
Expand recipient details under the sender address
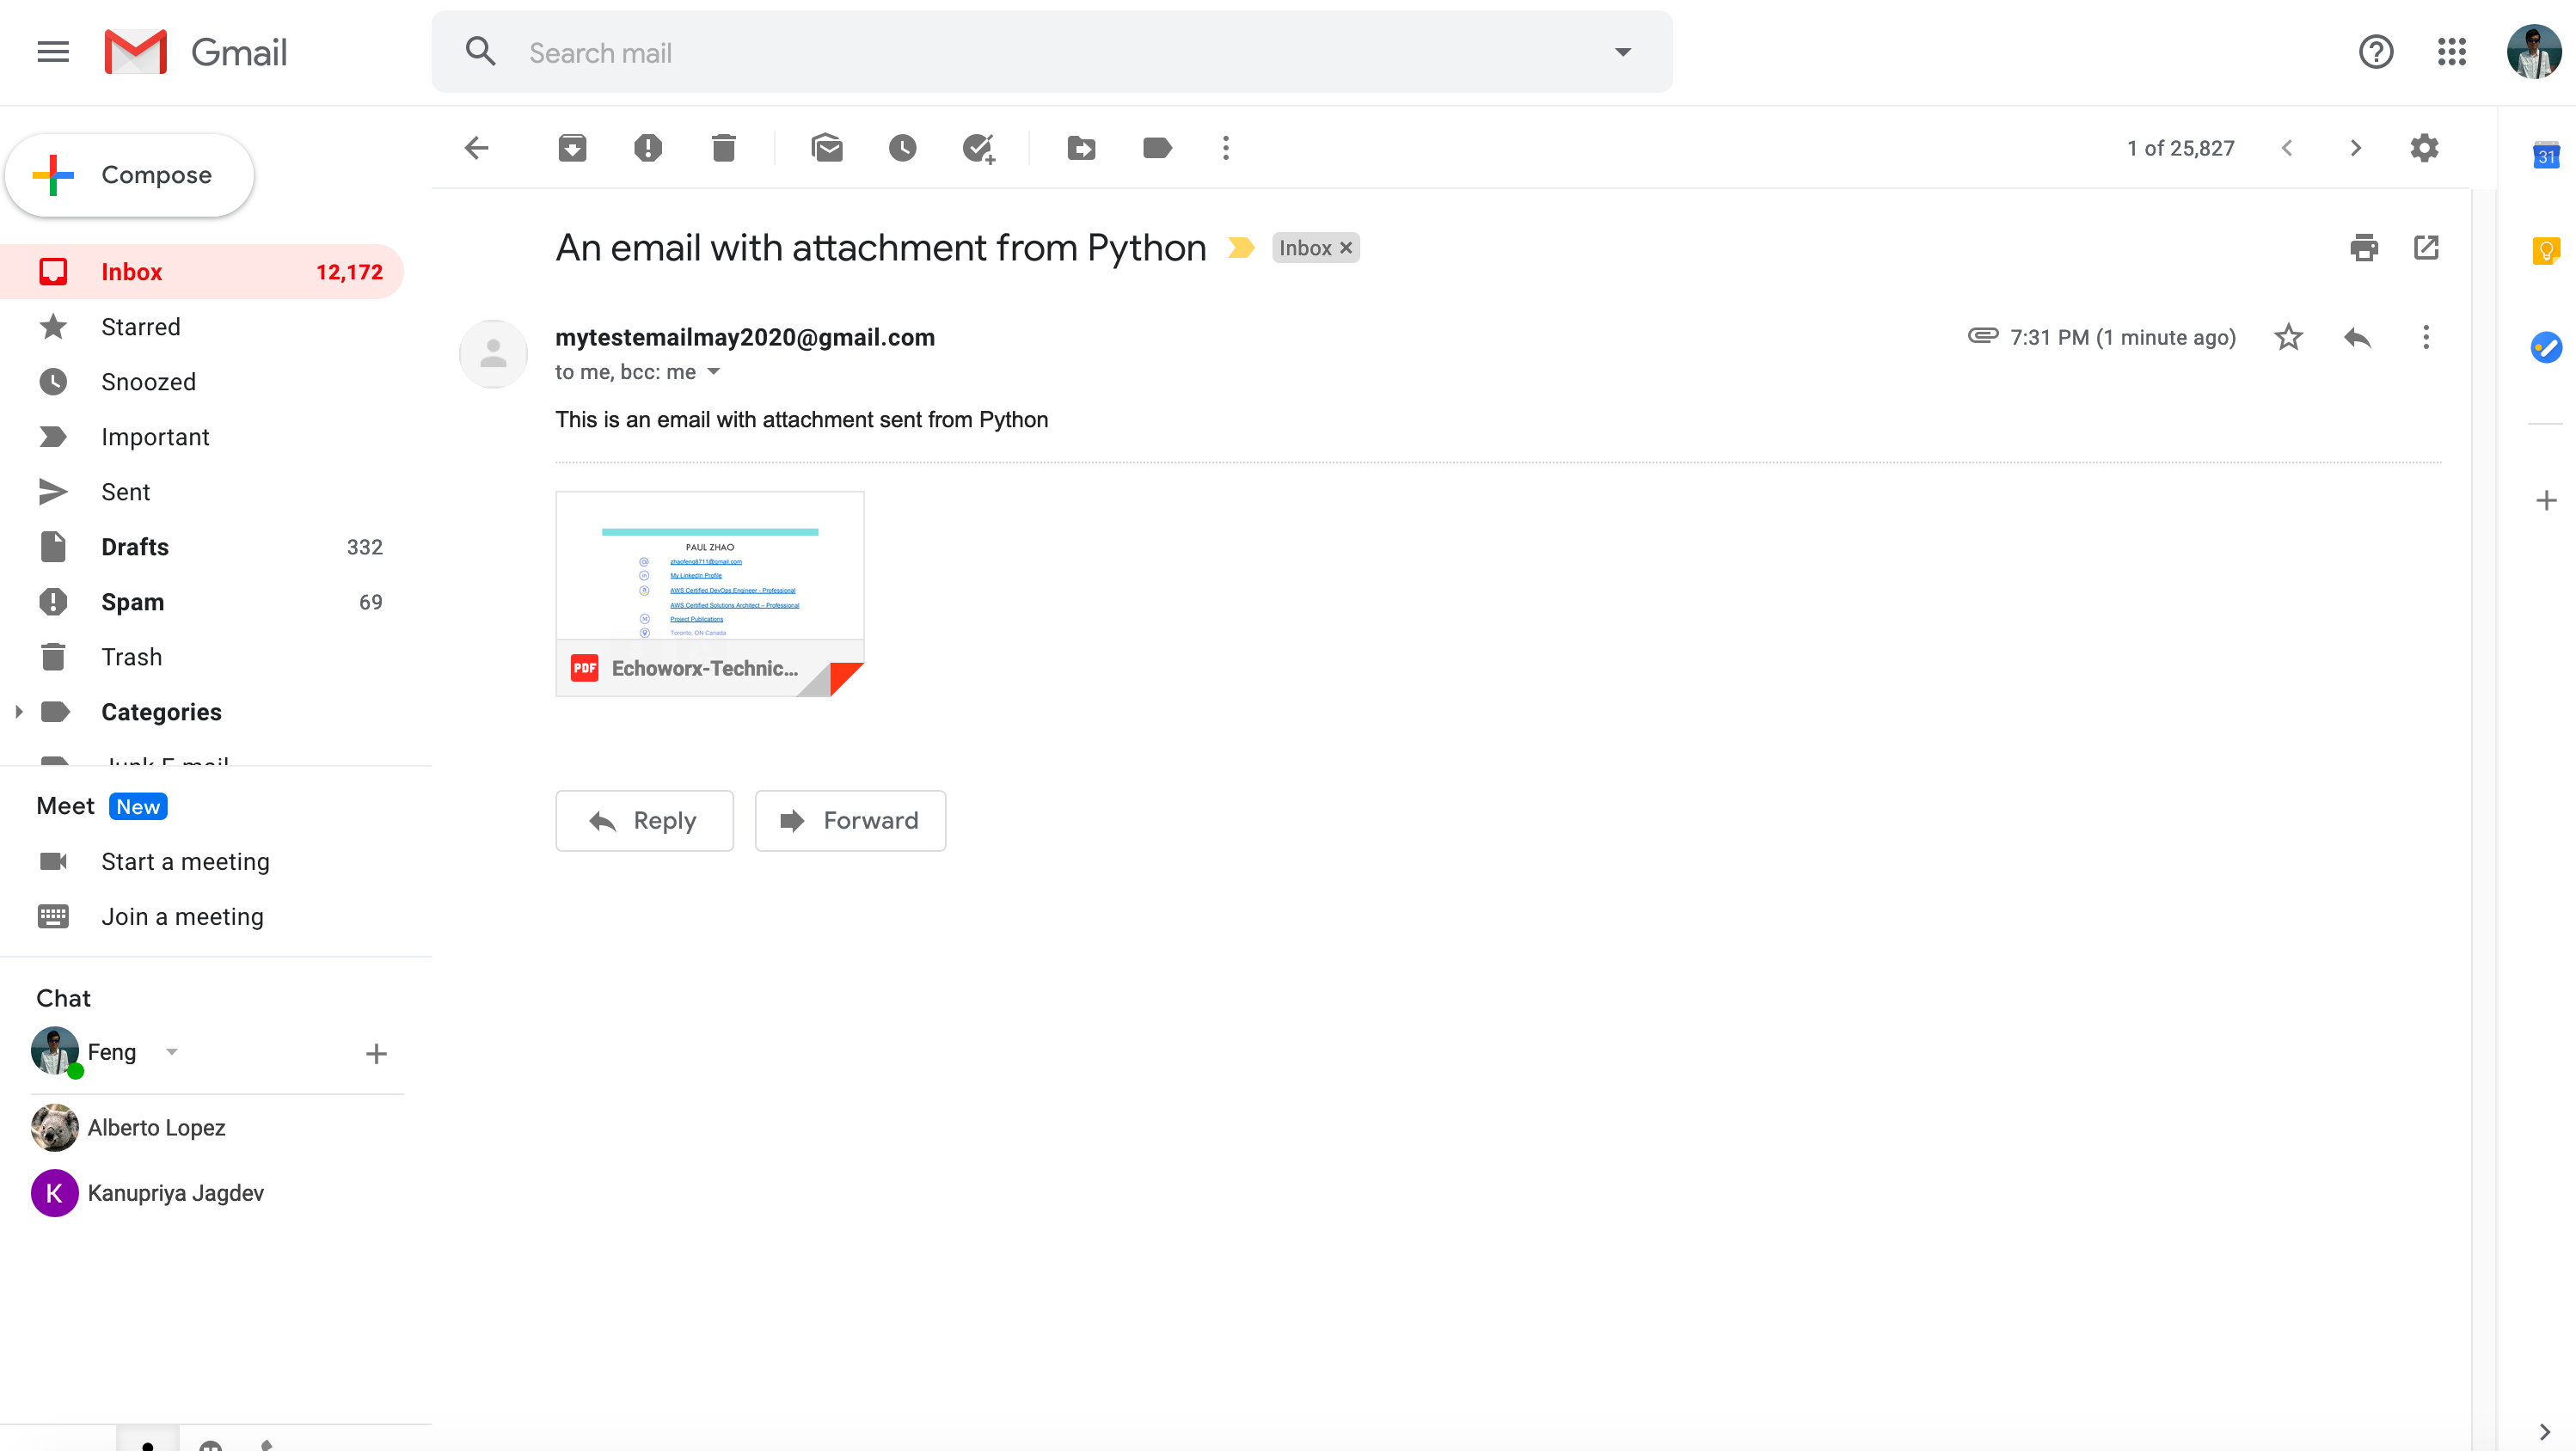[x=713, y=371]
